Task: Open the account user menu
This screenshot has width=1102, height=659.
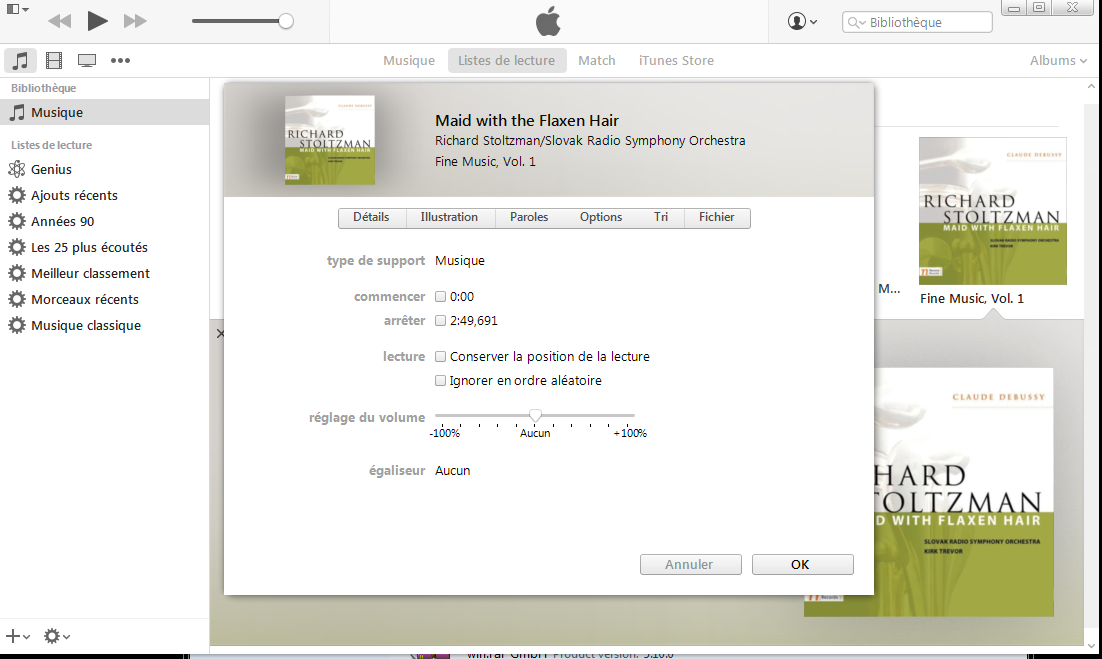Action: 802,22
